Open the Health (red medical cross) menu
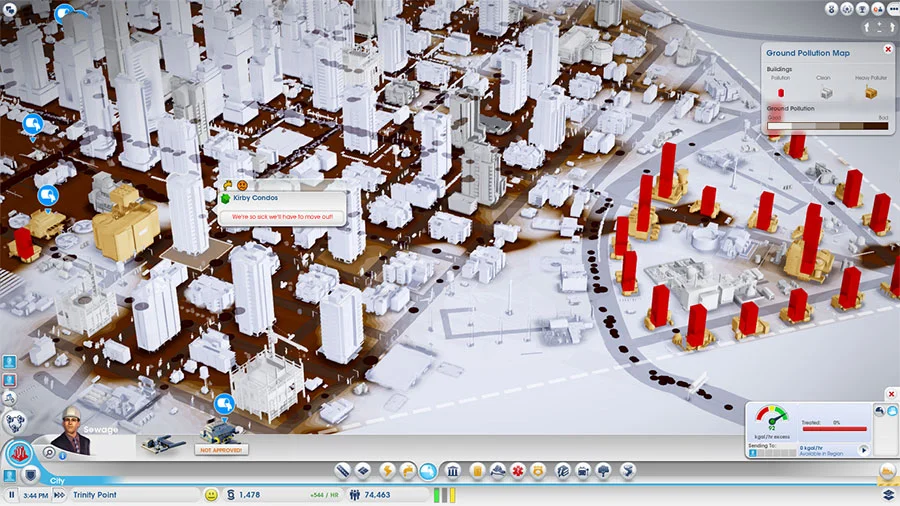Screen dimensions: 900x506 click(518, 471)
